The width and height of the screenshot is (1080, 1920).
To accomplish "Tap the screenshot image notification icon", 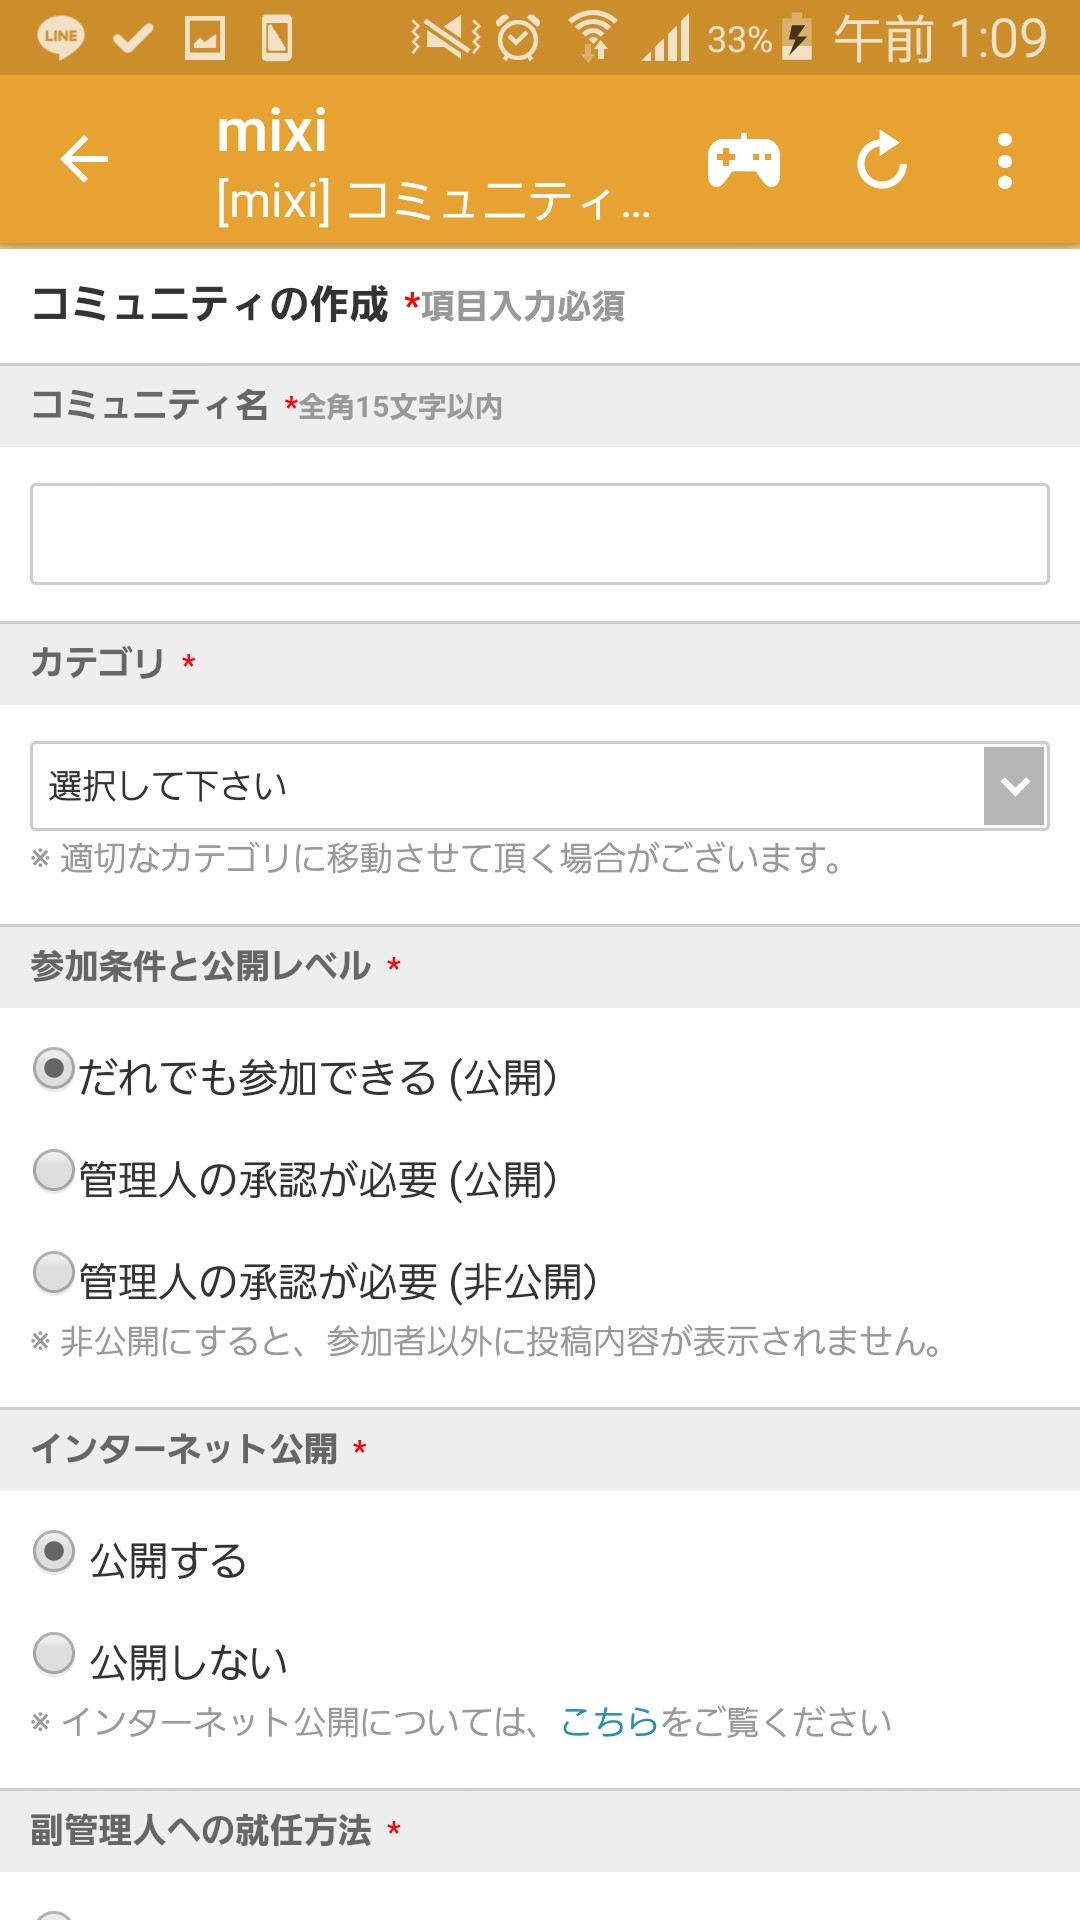I will coord(205,38).
